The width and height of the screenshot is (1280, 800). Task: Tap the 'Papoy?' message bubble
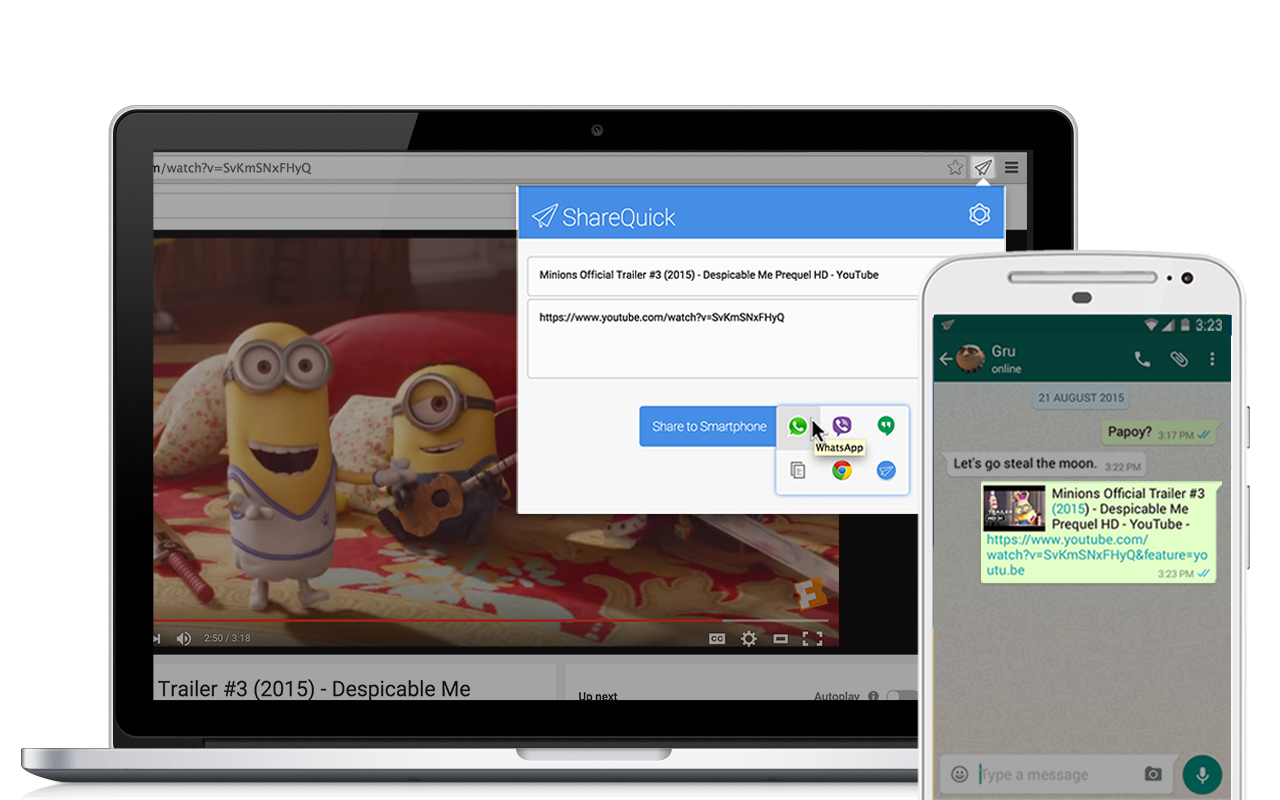point(1160,432)
